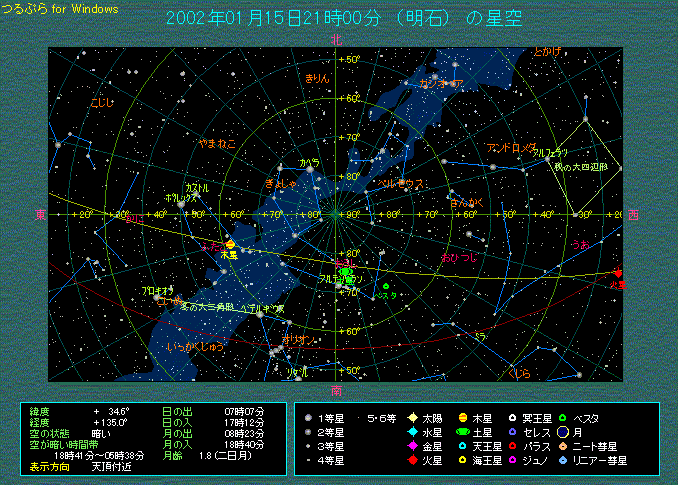This screenshot has width=678, height=485.
Task: Click the green Saturn icon near the zenith
Action: click(346, 271)
